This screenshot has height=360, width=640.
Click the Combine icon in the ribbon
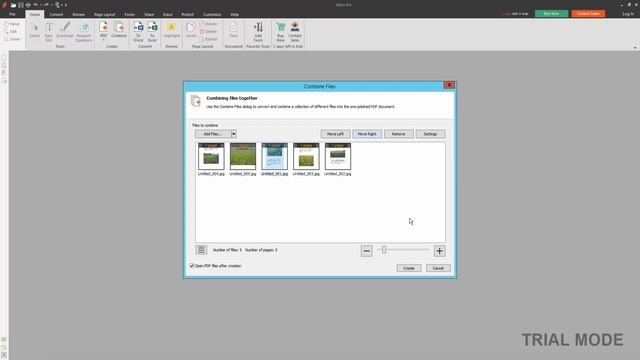coord(119,31)
